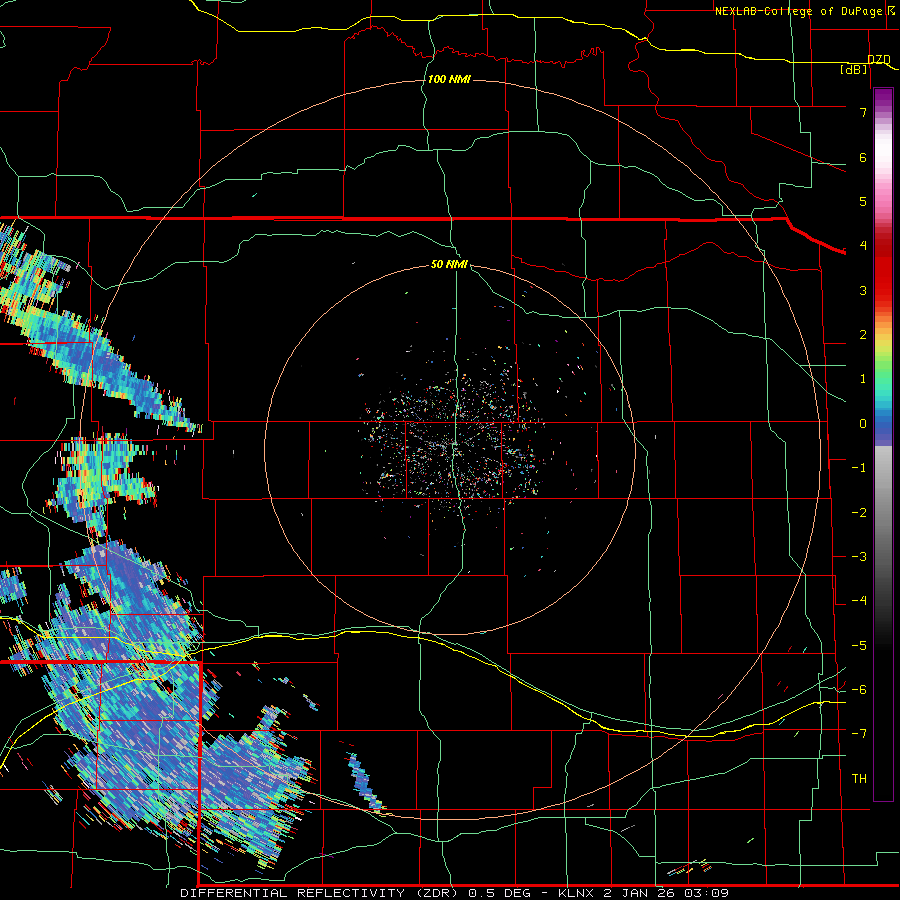Click the 3 dB scale value
The image size is (900, 900).
coord(863,290)
